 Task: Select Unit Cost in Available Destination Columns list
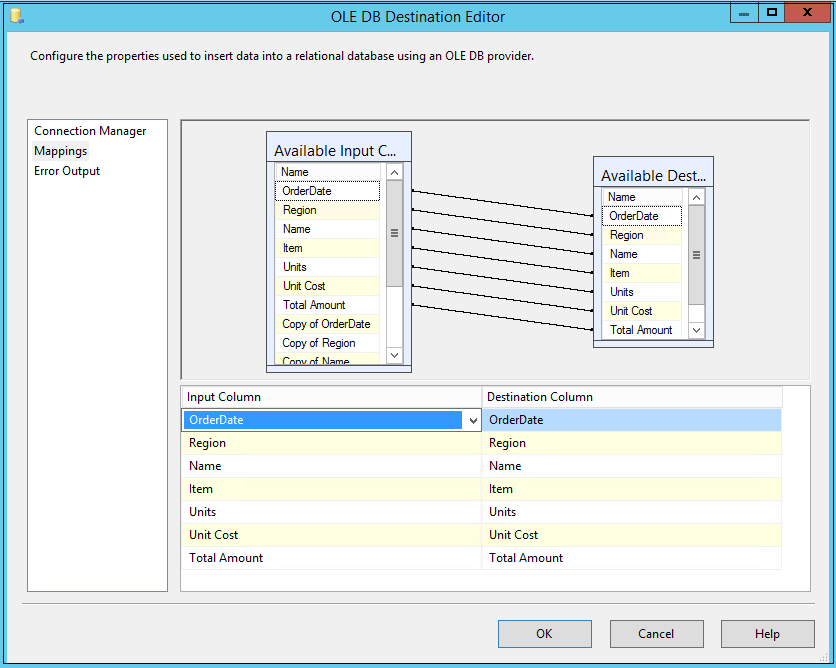tap(642, 311)
